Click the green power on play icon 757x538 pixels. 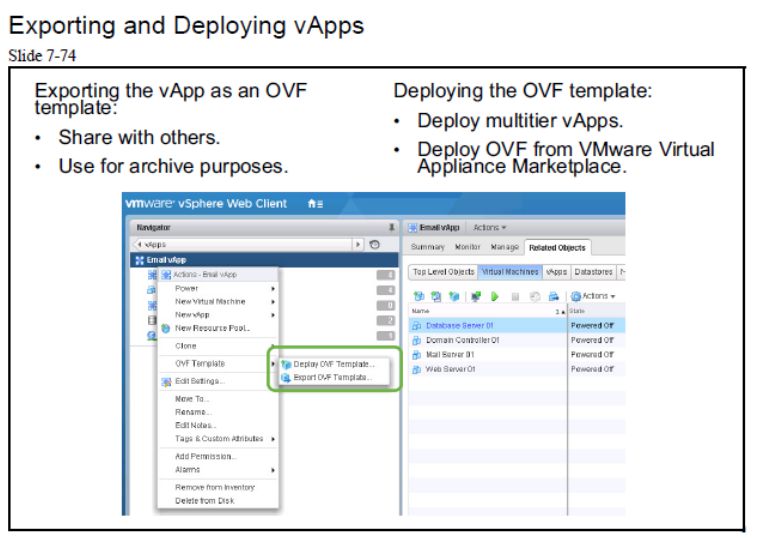(x=494, y=296)
